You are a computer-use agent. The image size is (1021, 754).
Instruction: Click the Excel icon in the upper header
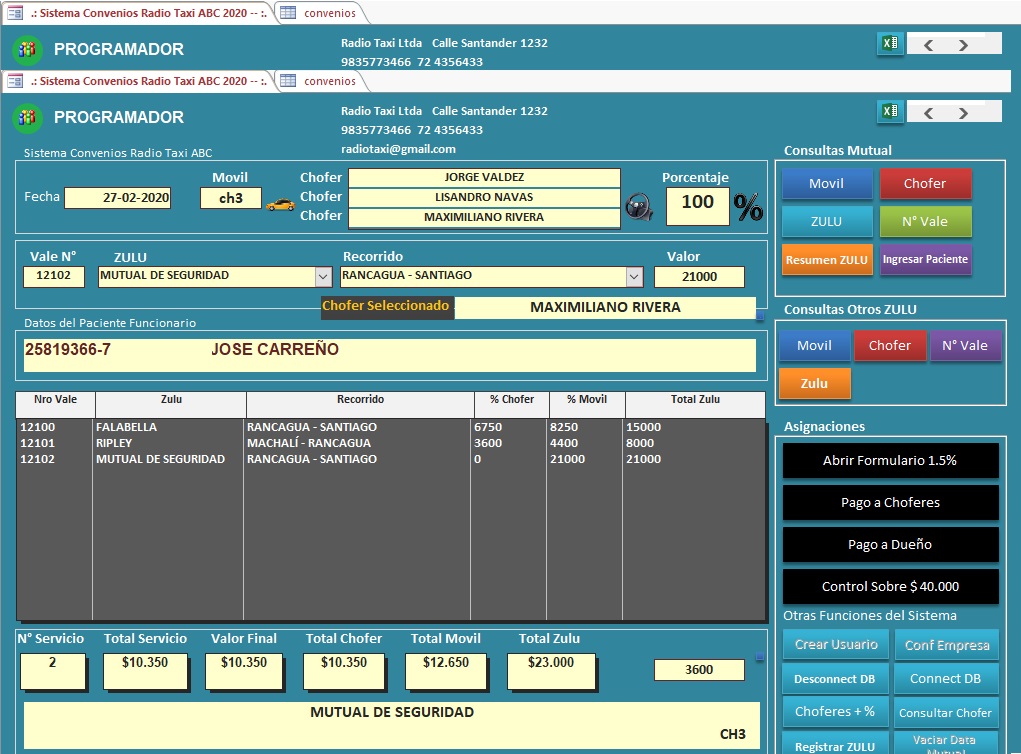tap(889, 44)
